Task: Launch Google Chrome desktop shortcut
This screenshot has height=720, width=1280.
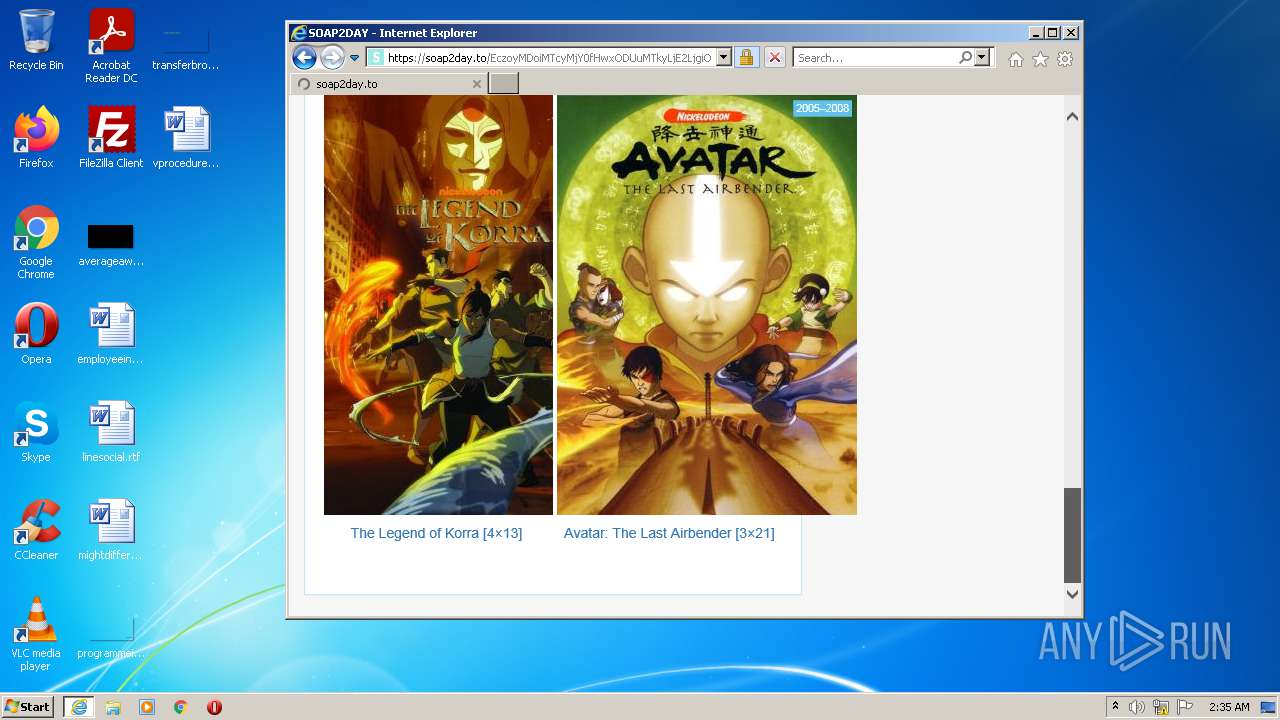Action: [x=36, y=243]
